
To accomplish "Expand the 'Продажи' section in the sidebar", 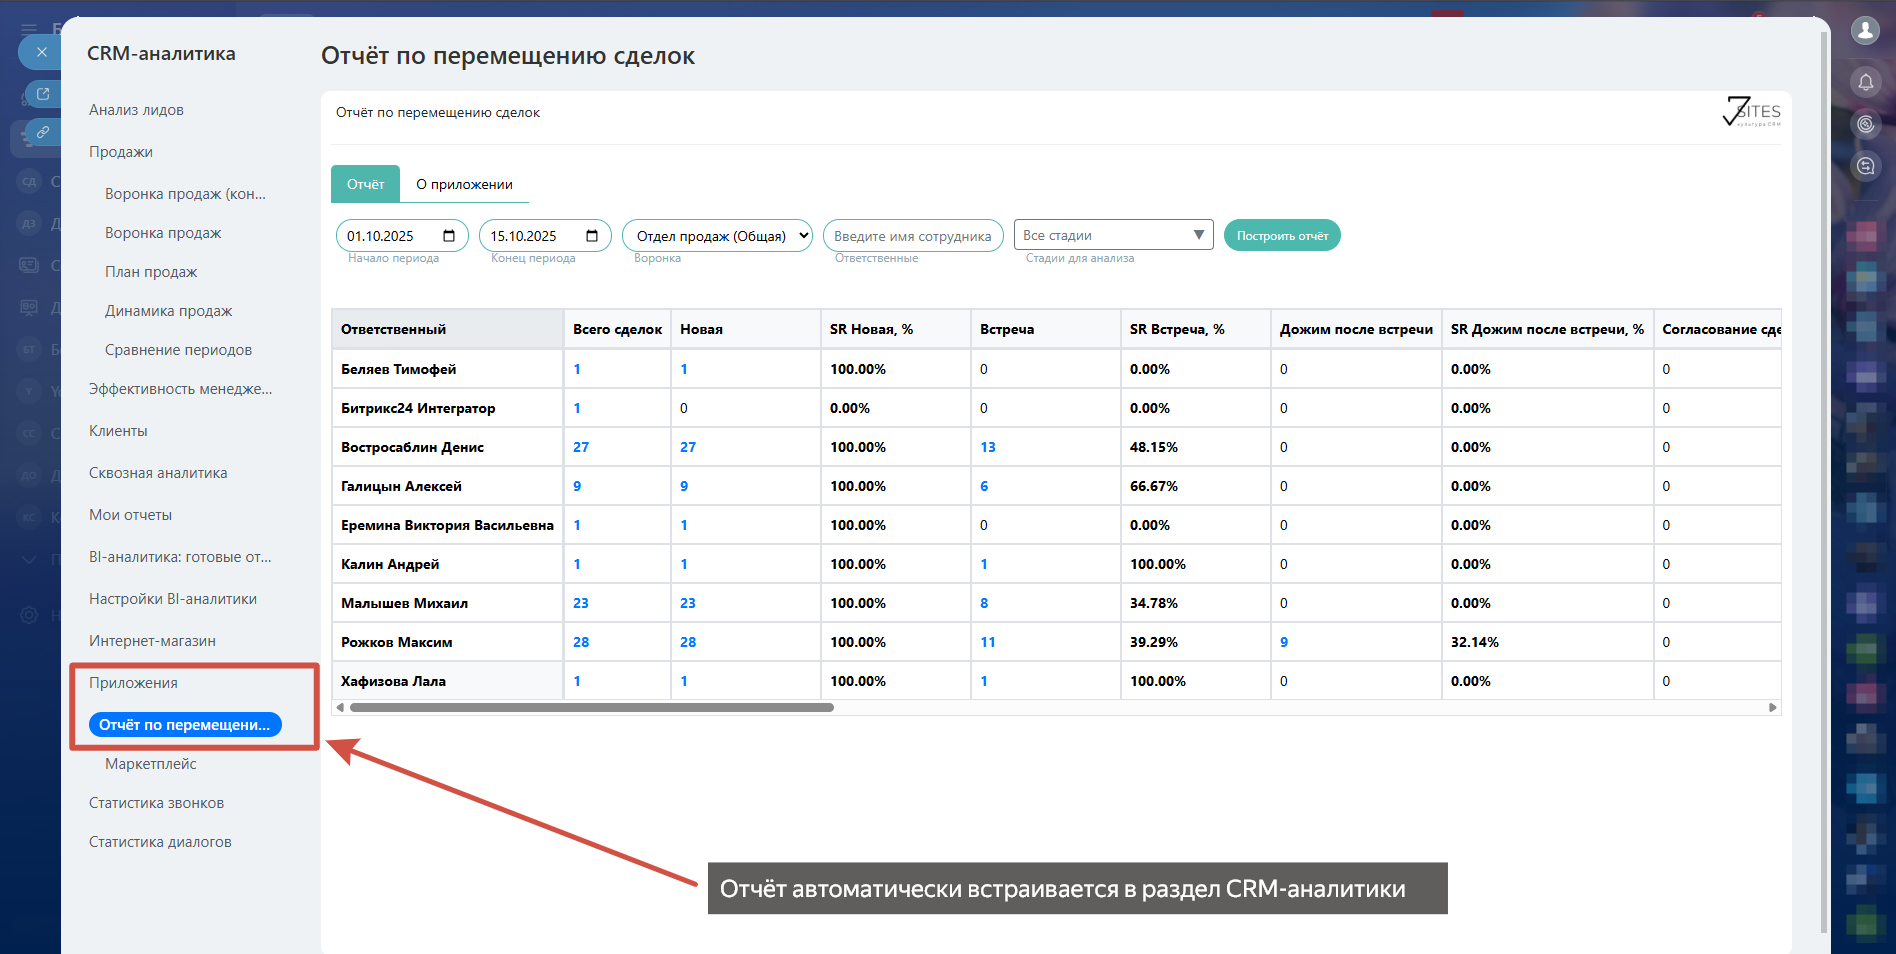I will point(121,152).
